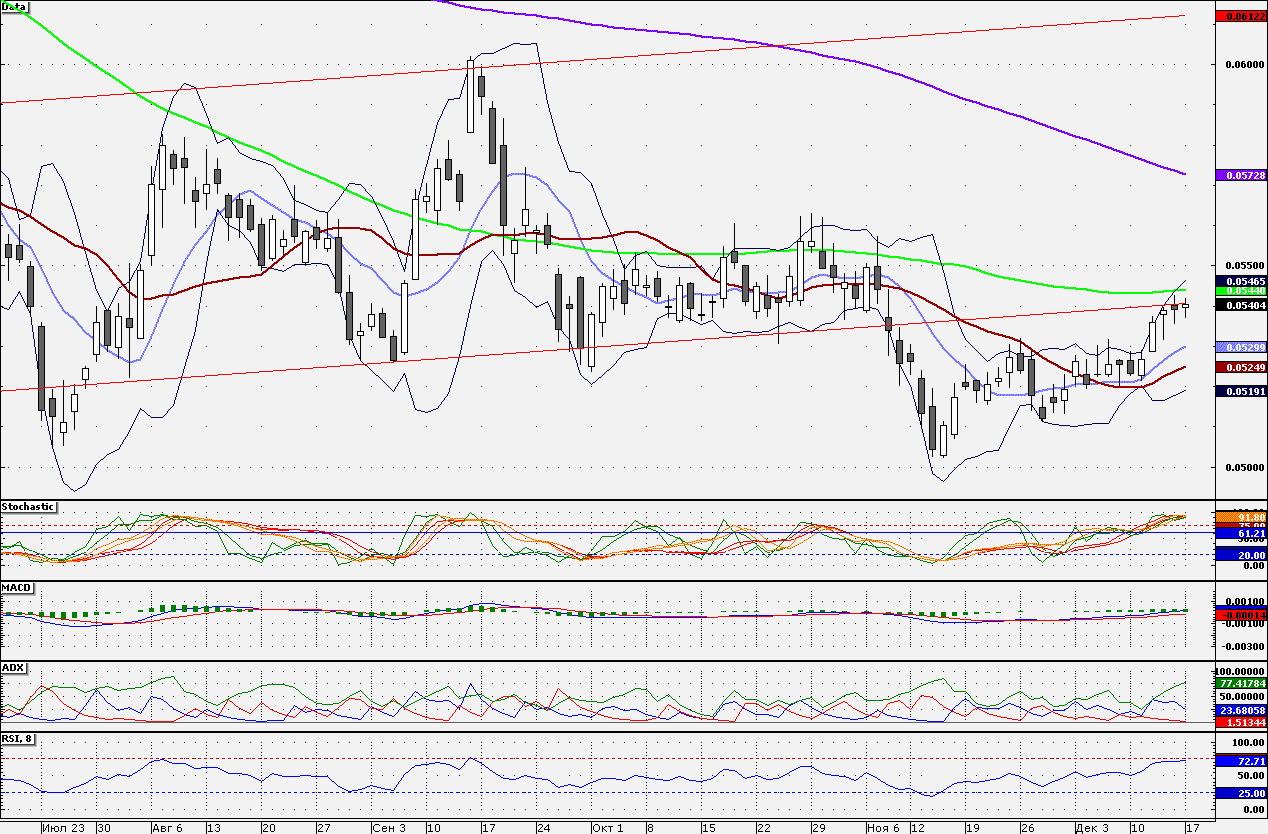Viewport: 1268px width, 834px height.
Task: Click the Июл 23 date on time axis
Action: 63,828
